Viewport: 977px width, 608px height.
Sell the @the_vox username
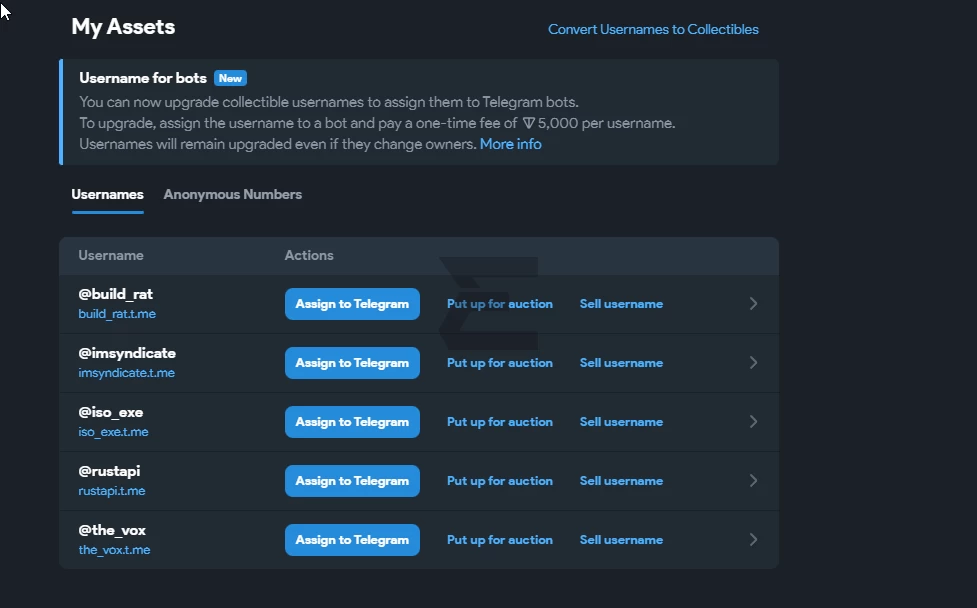pos(621,539)
